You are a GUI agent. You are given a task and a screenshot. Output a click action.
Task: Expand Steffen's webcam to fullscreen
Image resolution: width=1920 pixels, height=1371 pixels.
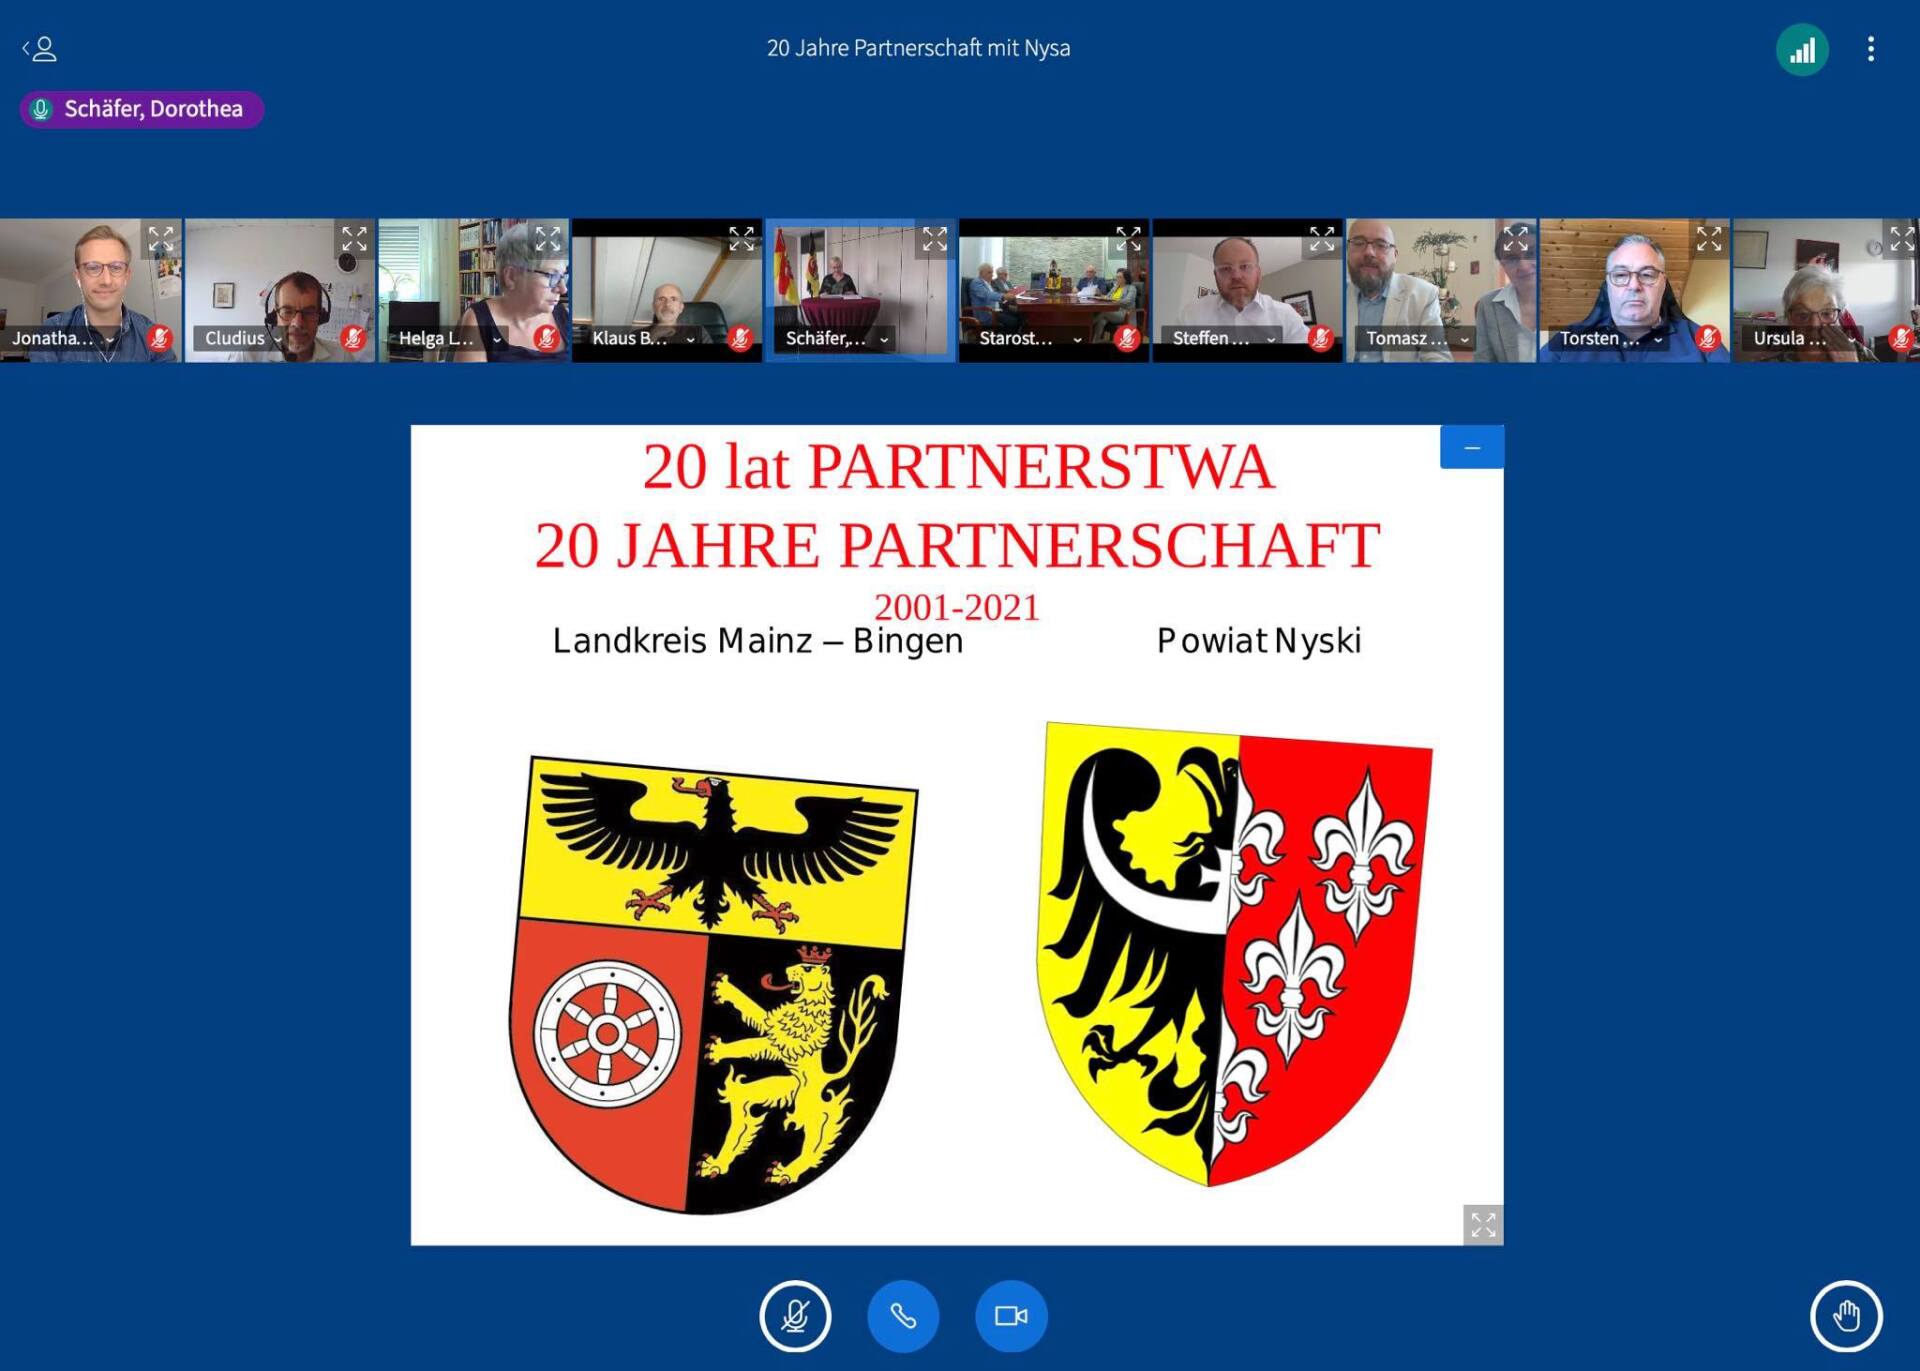coord(1321,239)
